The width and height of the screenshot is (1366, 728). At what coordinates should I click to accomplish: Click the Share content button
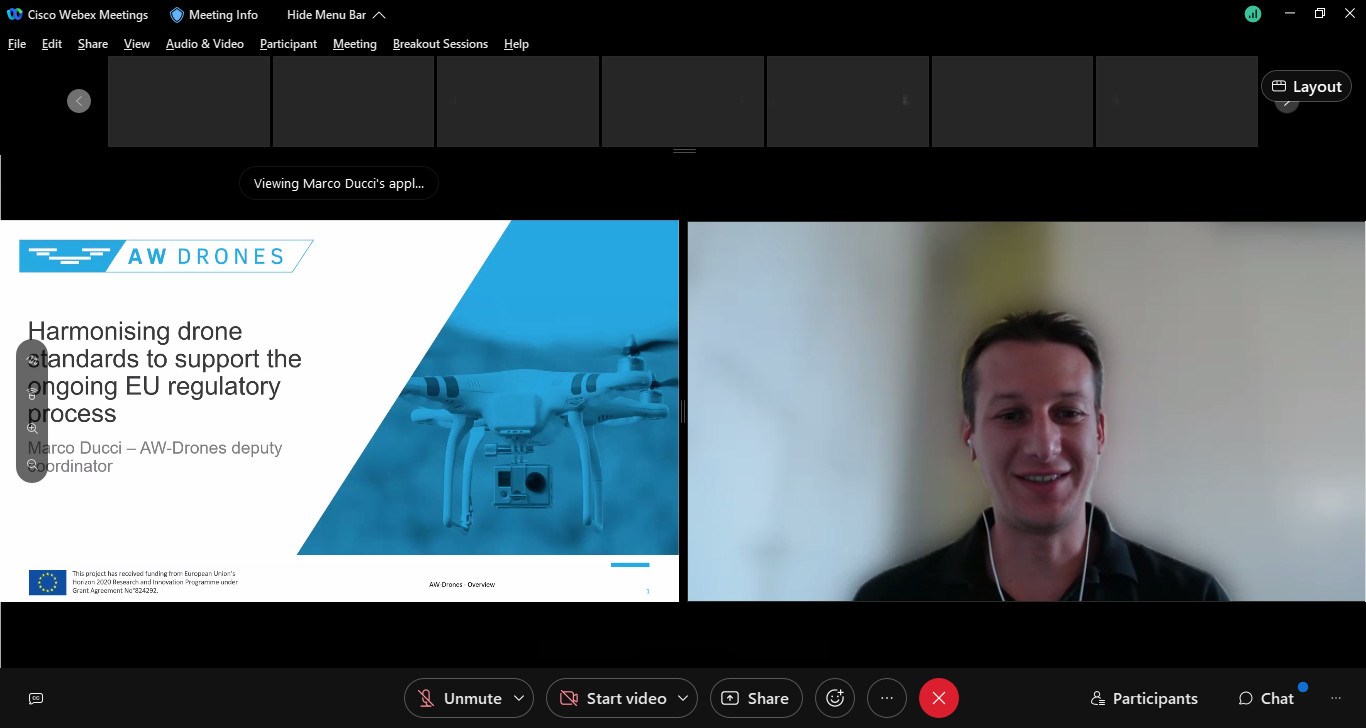pos(755,698)
